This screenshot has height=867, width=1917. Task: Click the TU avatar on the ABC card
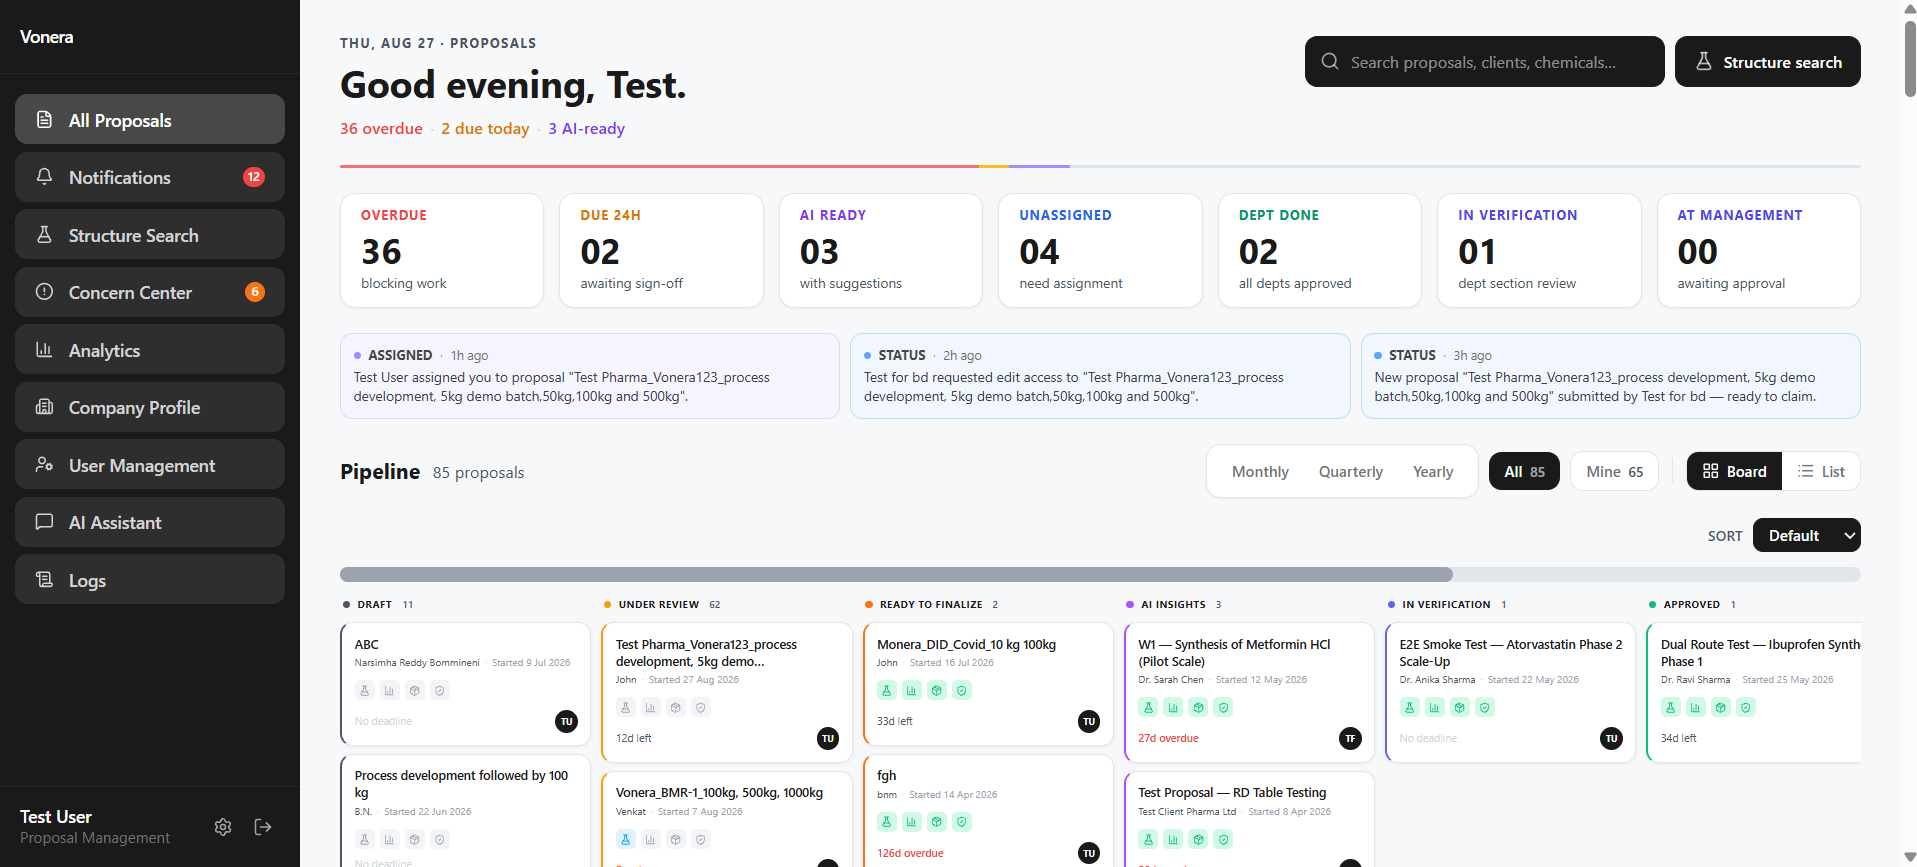pos(567,721)
